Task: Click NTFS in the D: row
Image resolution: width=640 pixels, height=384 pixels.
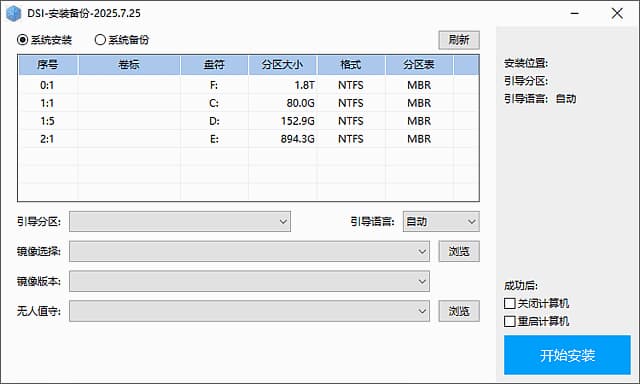Action: 351,121
